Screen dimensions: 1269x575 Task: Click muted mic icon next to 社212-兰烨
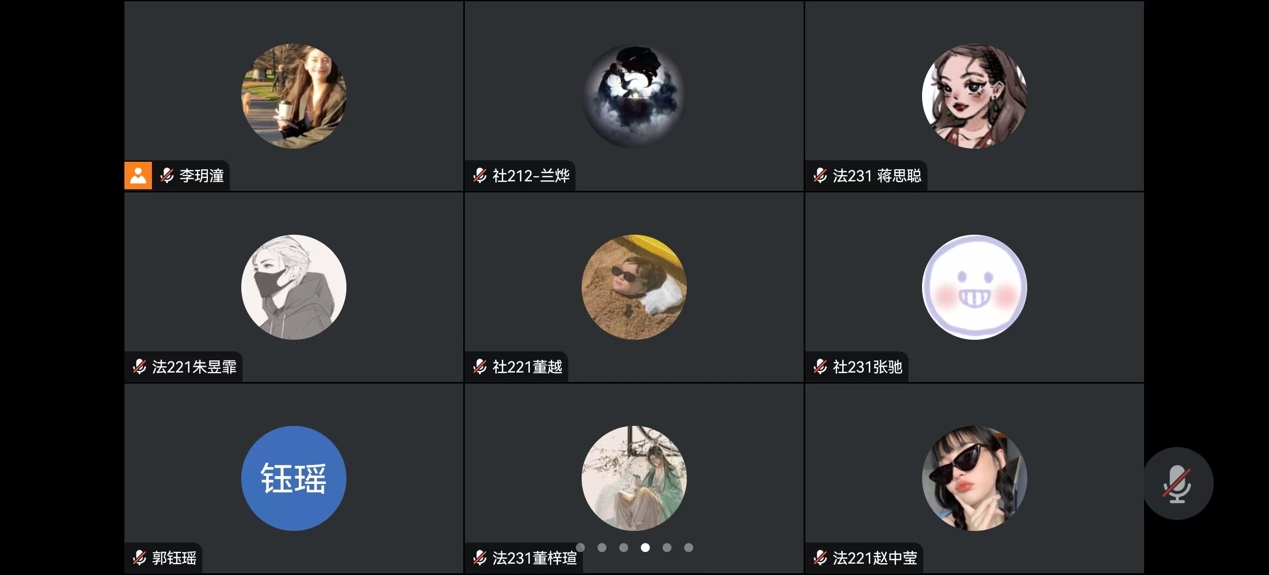point(480,175)
